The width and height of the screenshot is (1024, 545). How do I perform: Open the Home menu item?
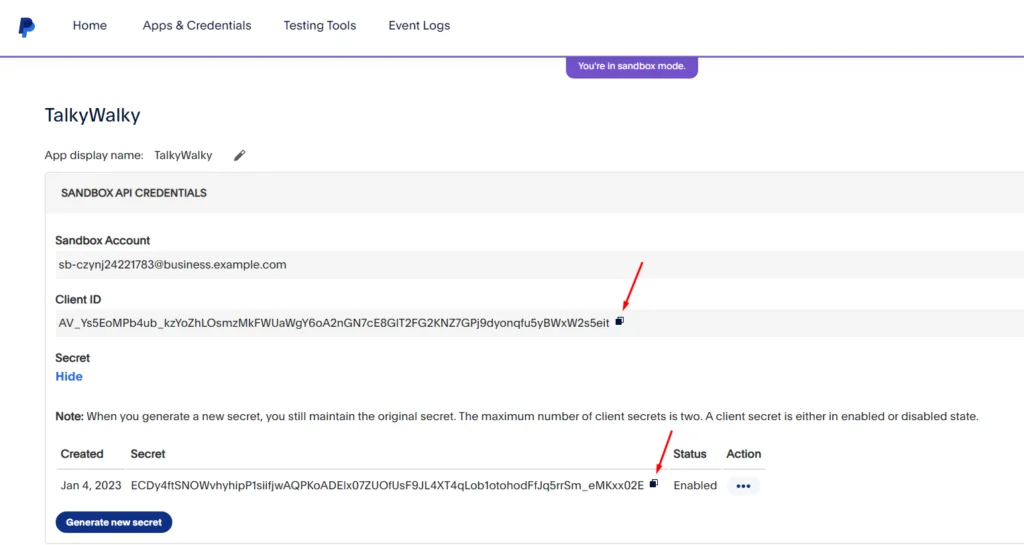click(89, 25)
